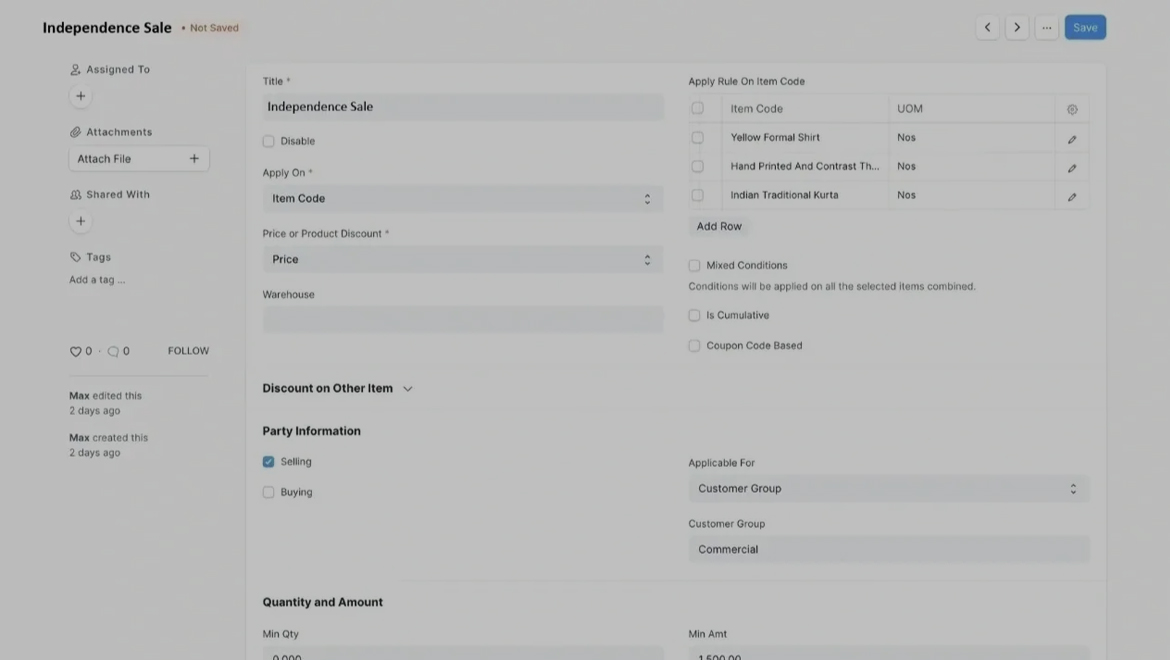Go to previous record arrow
The height and width of the screenshot is (660, 1170).
[987, 27]
